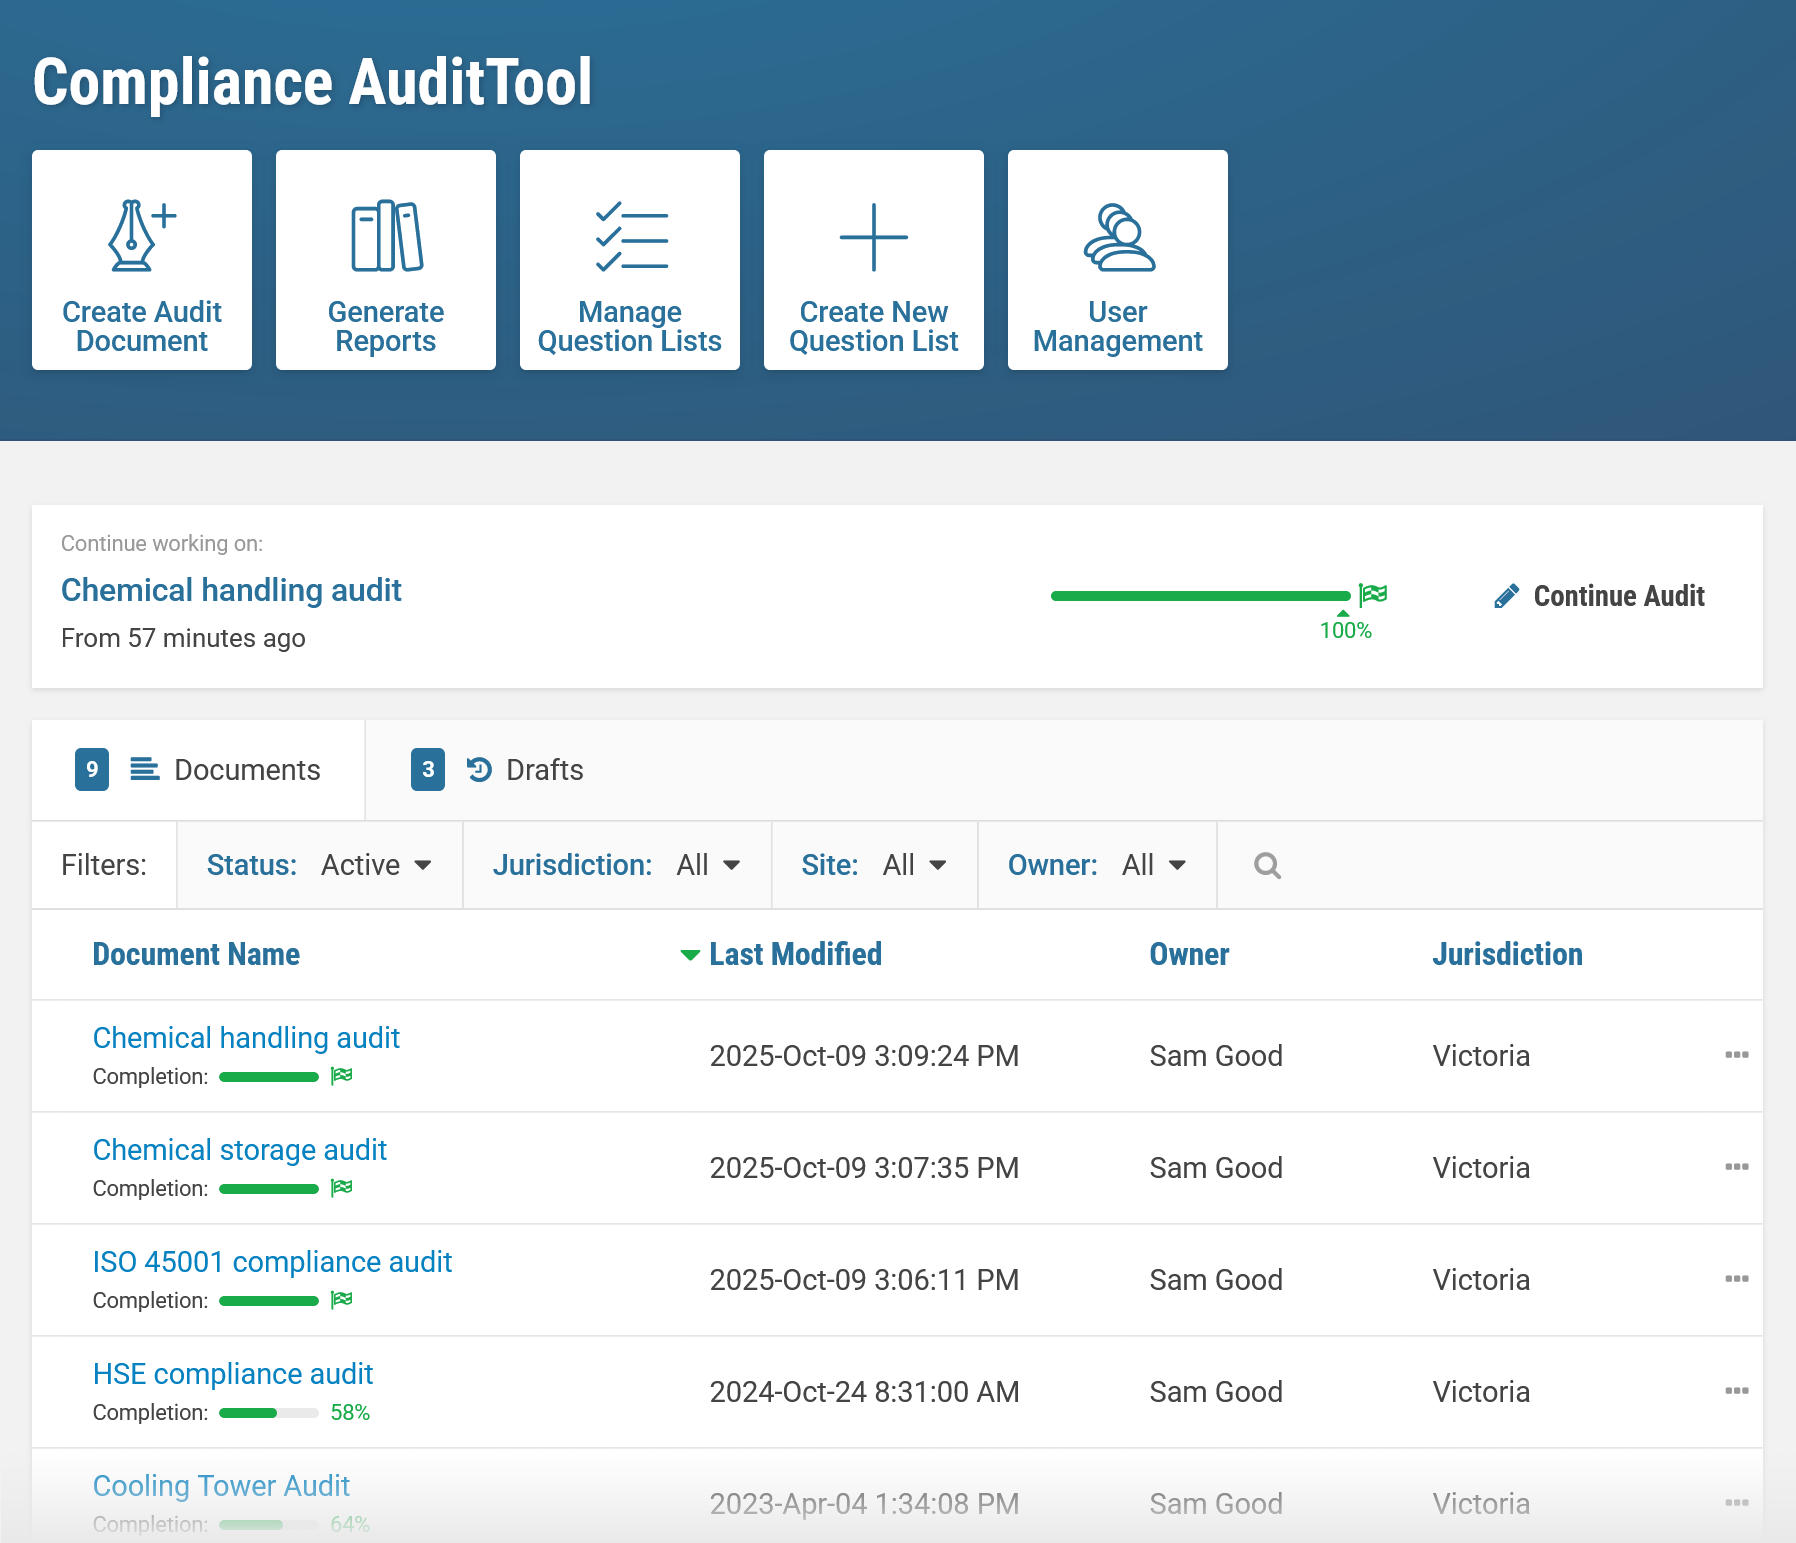Click the Cooling Tower Audit completion bar
This screenshot has width=1796, height=1543.
point(269,1525)
